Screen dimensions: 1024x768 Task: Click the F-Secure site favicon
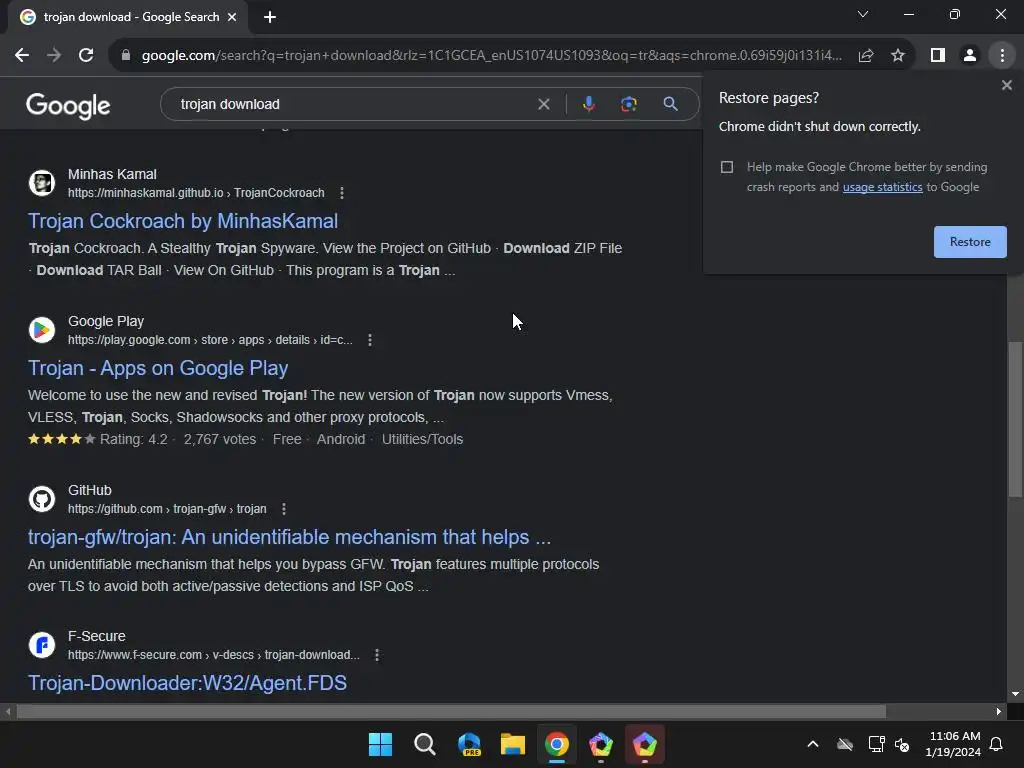click(x=42, y=645)
